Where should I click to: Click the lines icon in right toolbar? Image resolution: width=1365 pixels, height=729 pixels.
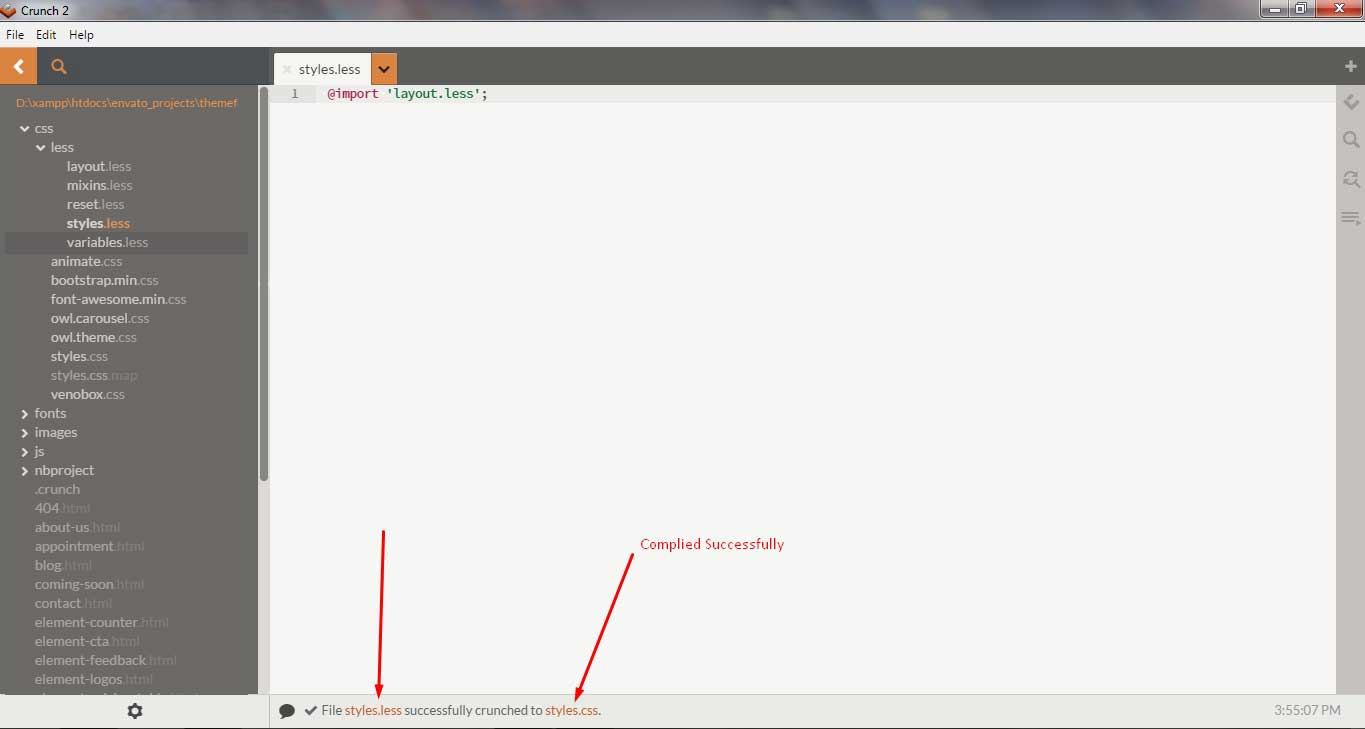point(1351,217)
